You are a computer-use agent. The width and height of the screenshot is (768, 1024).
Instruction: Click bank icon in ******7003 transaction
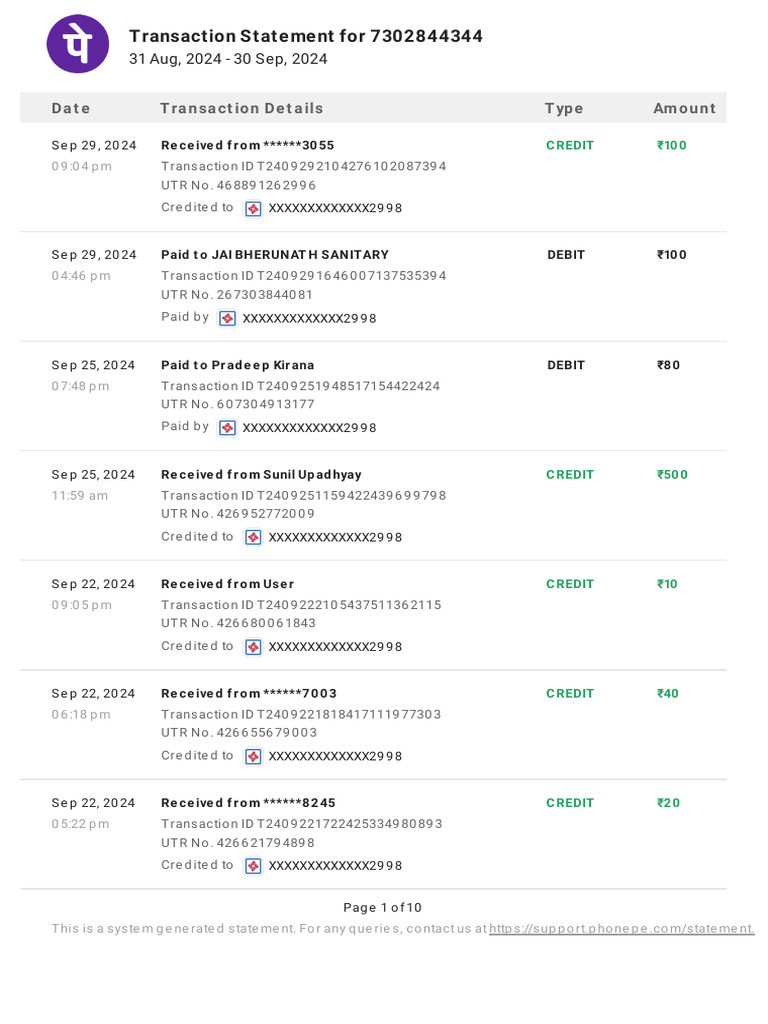[254, 757]
